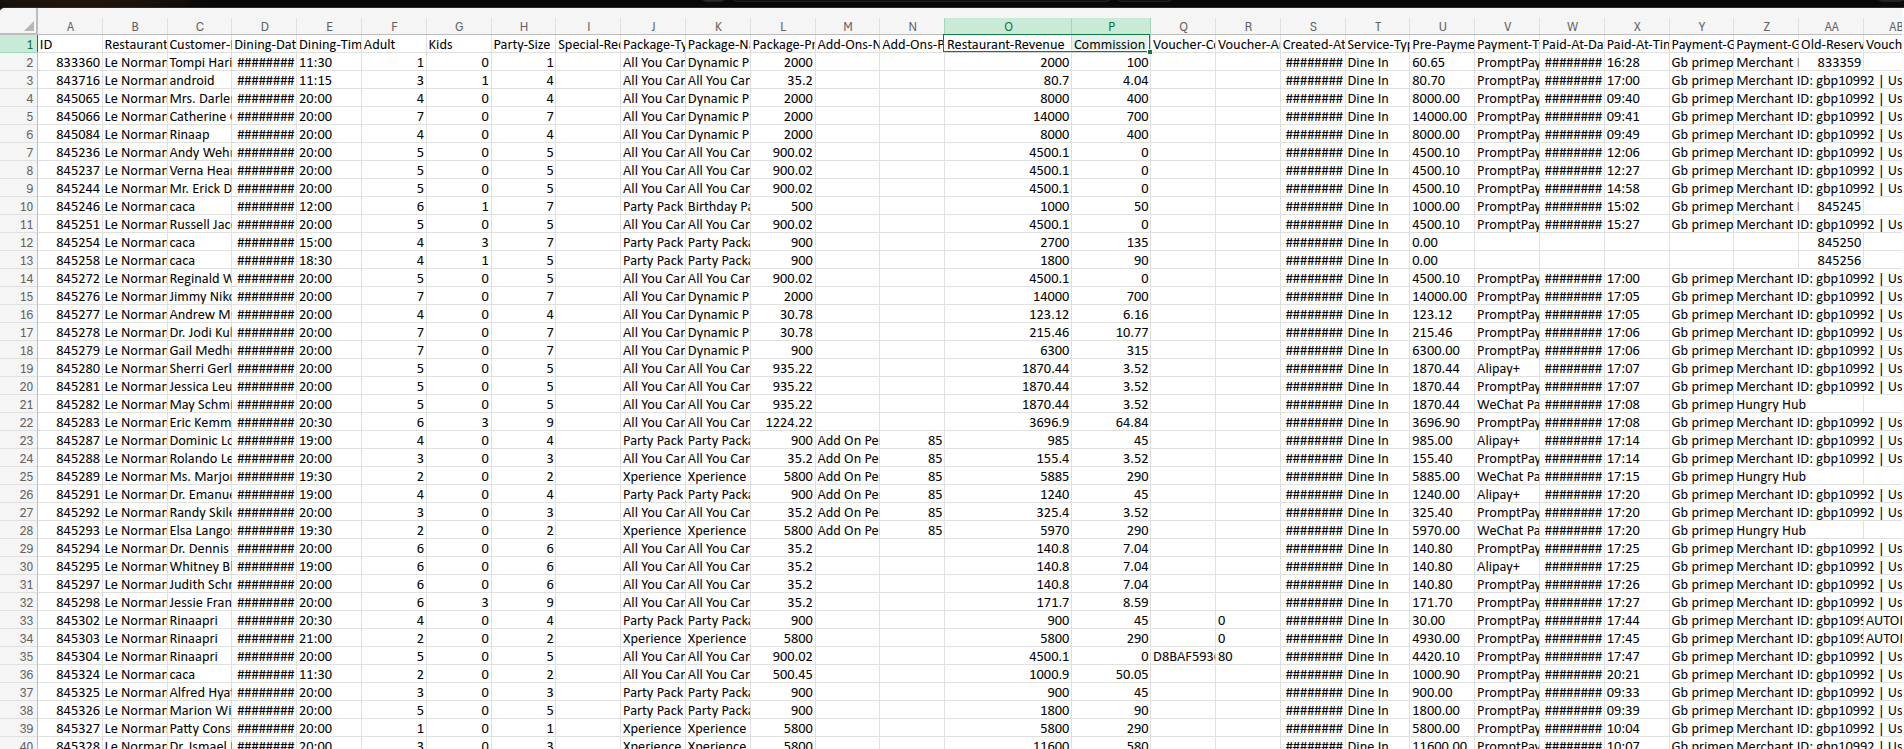
Task: Select column O header
Action: tap(1007, 26)
